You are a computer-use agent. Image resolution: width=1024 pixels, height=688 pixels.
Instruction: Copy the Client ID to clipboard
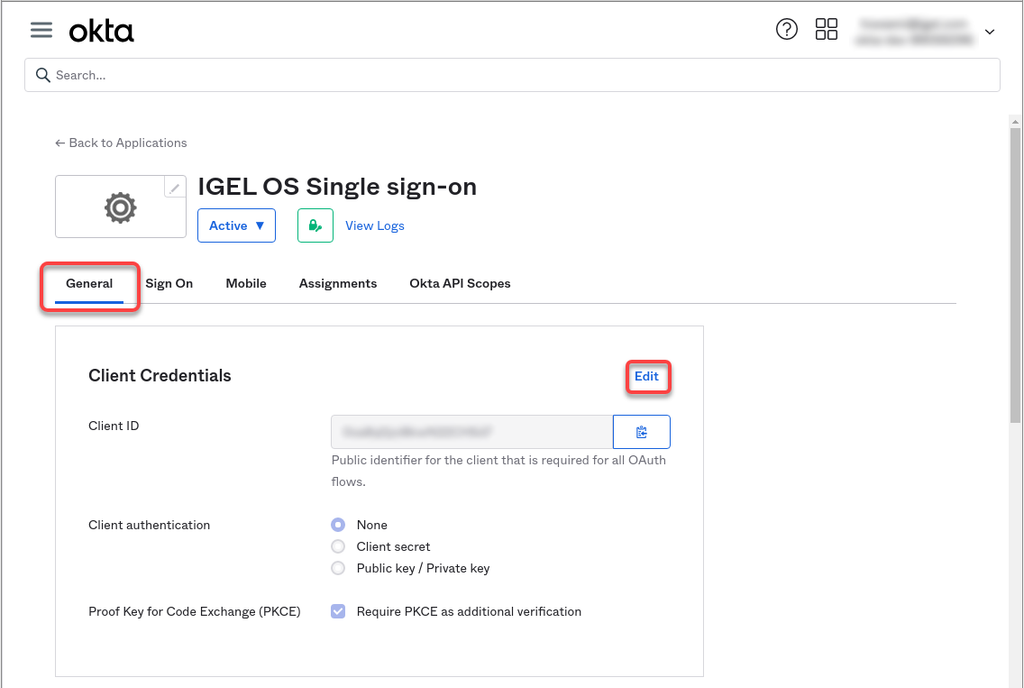(641, 432)
